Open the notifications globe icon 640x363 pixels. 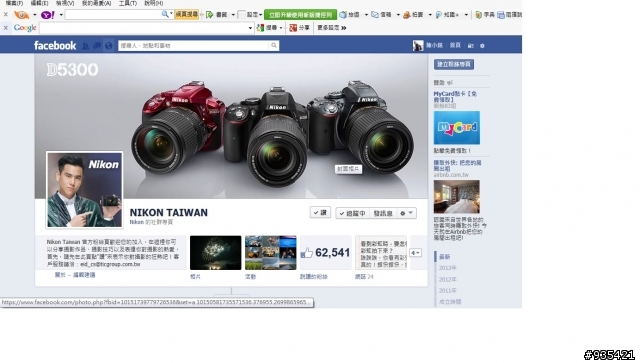[109, 46]
